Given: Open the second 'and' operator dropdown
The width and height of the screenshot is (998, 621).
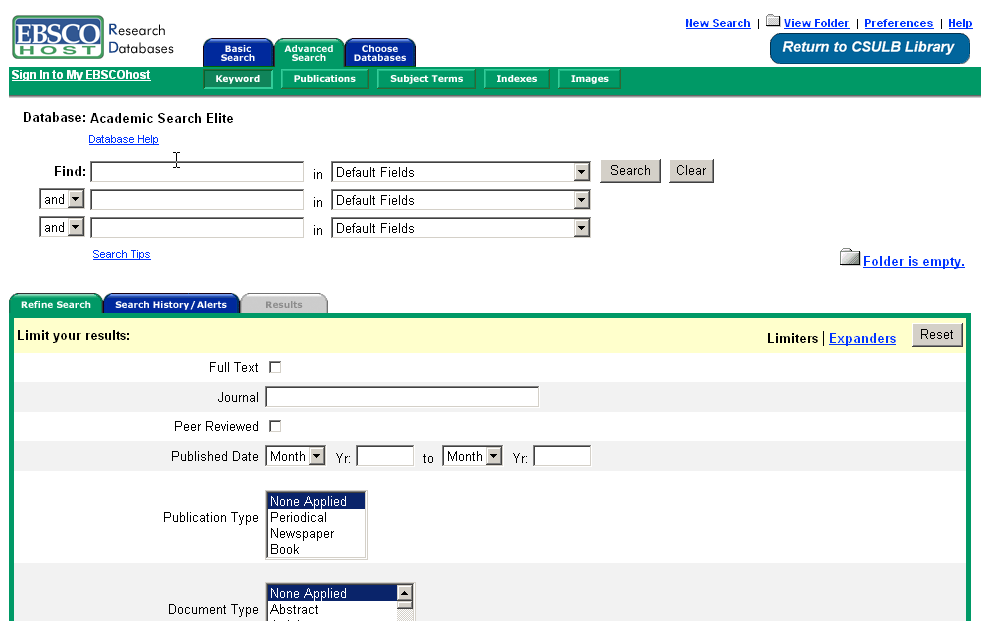Looking at the screenshot, I should 62,227.
